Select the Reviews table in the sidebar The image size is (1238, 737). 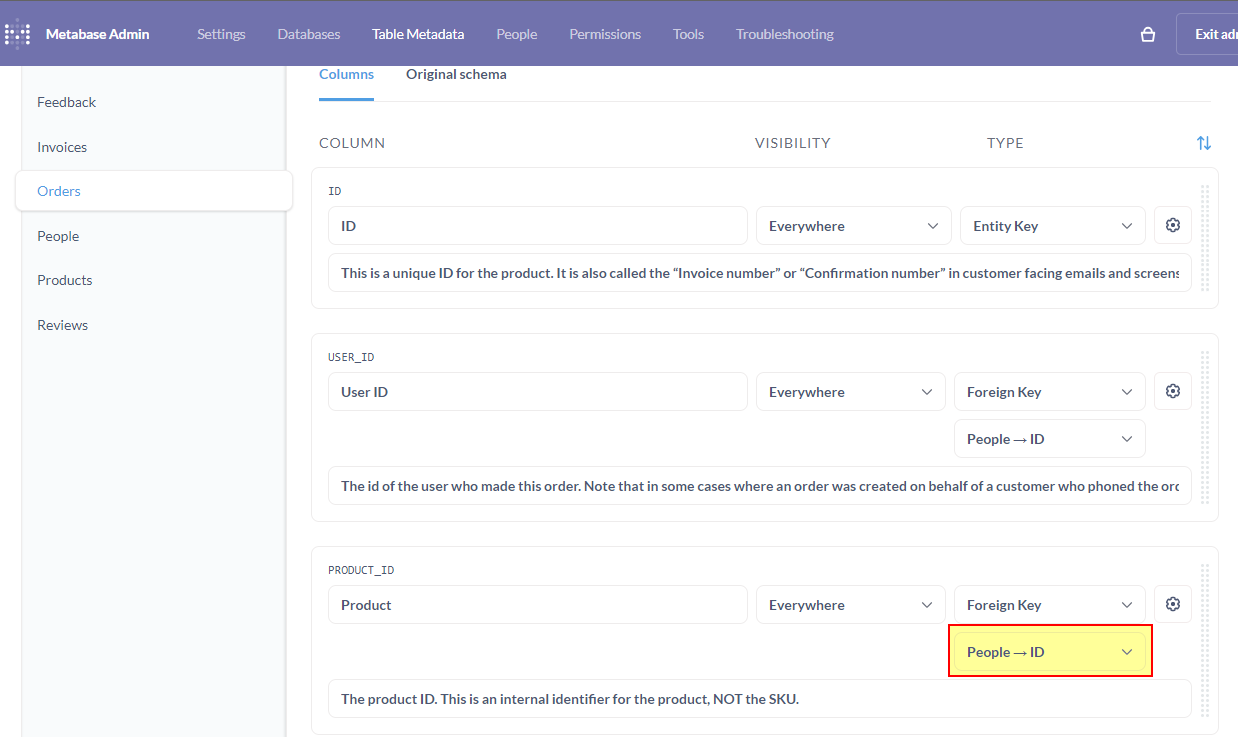click(62, 324)
